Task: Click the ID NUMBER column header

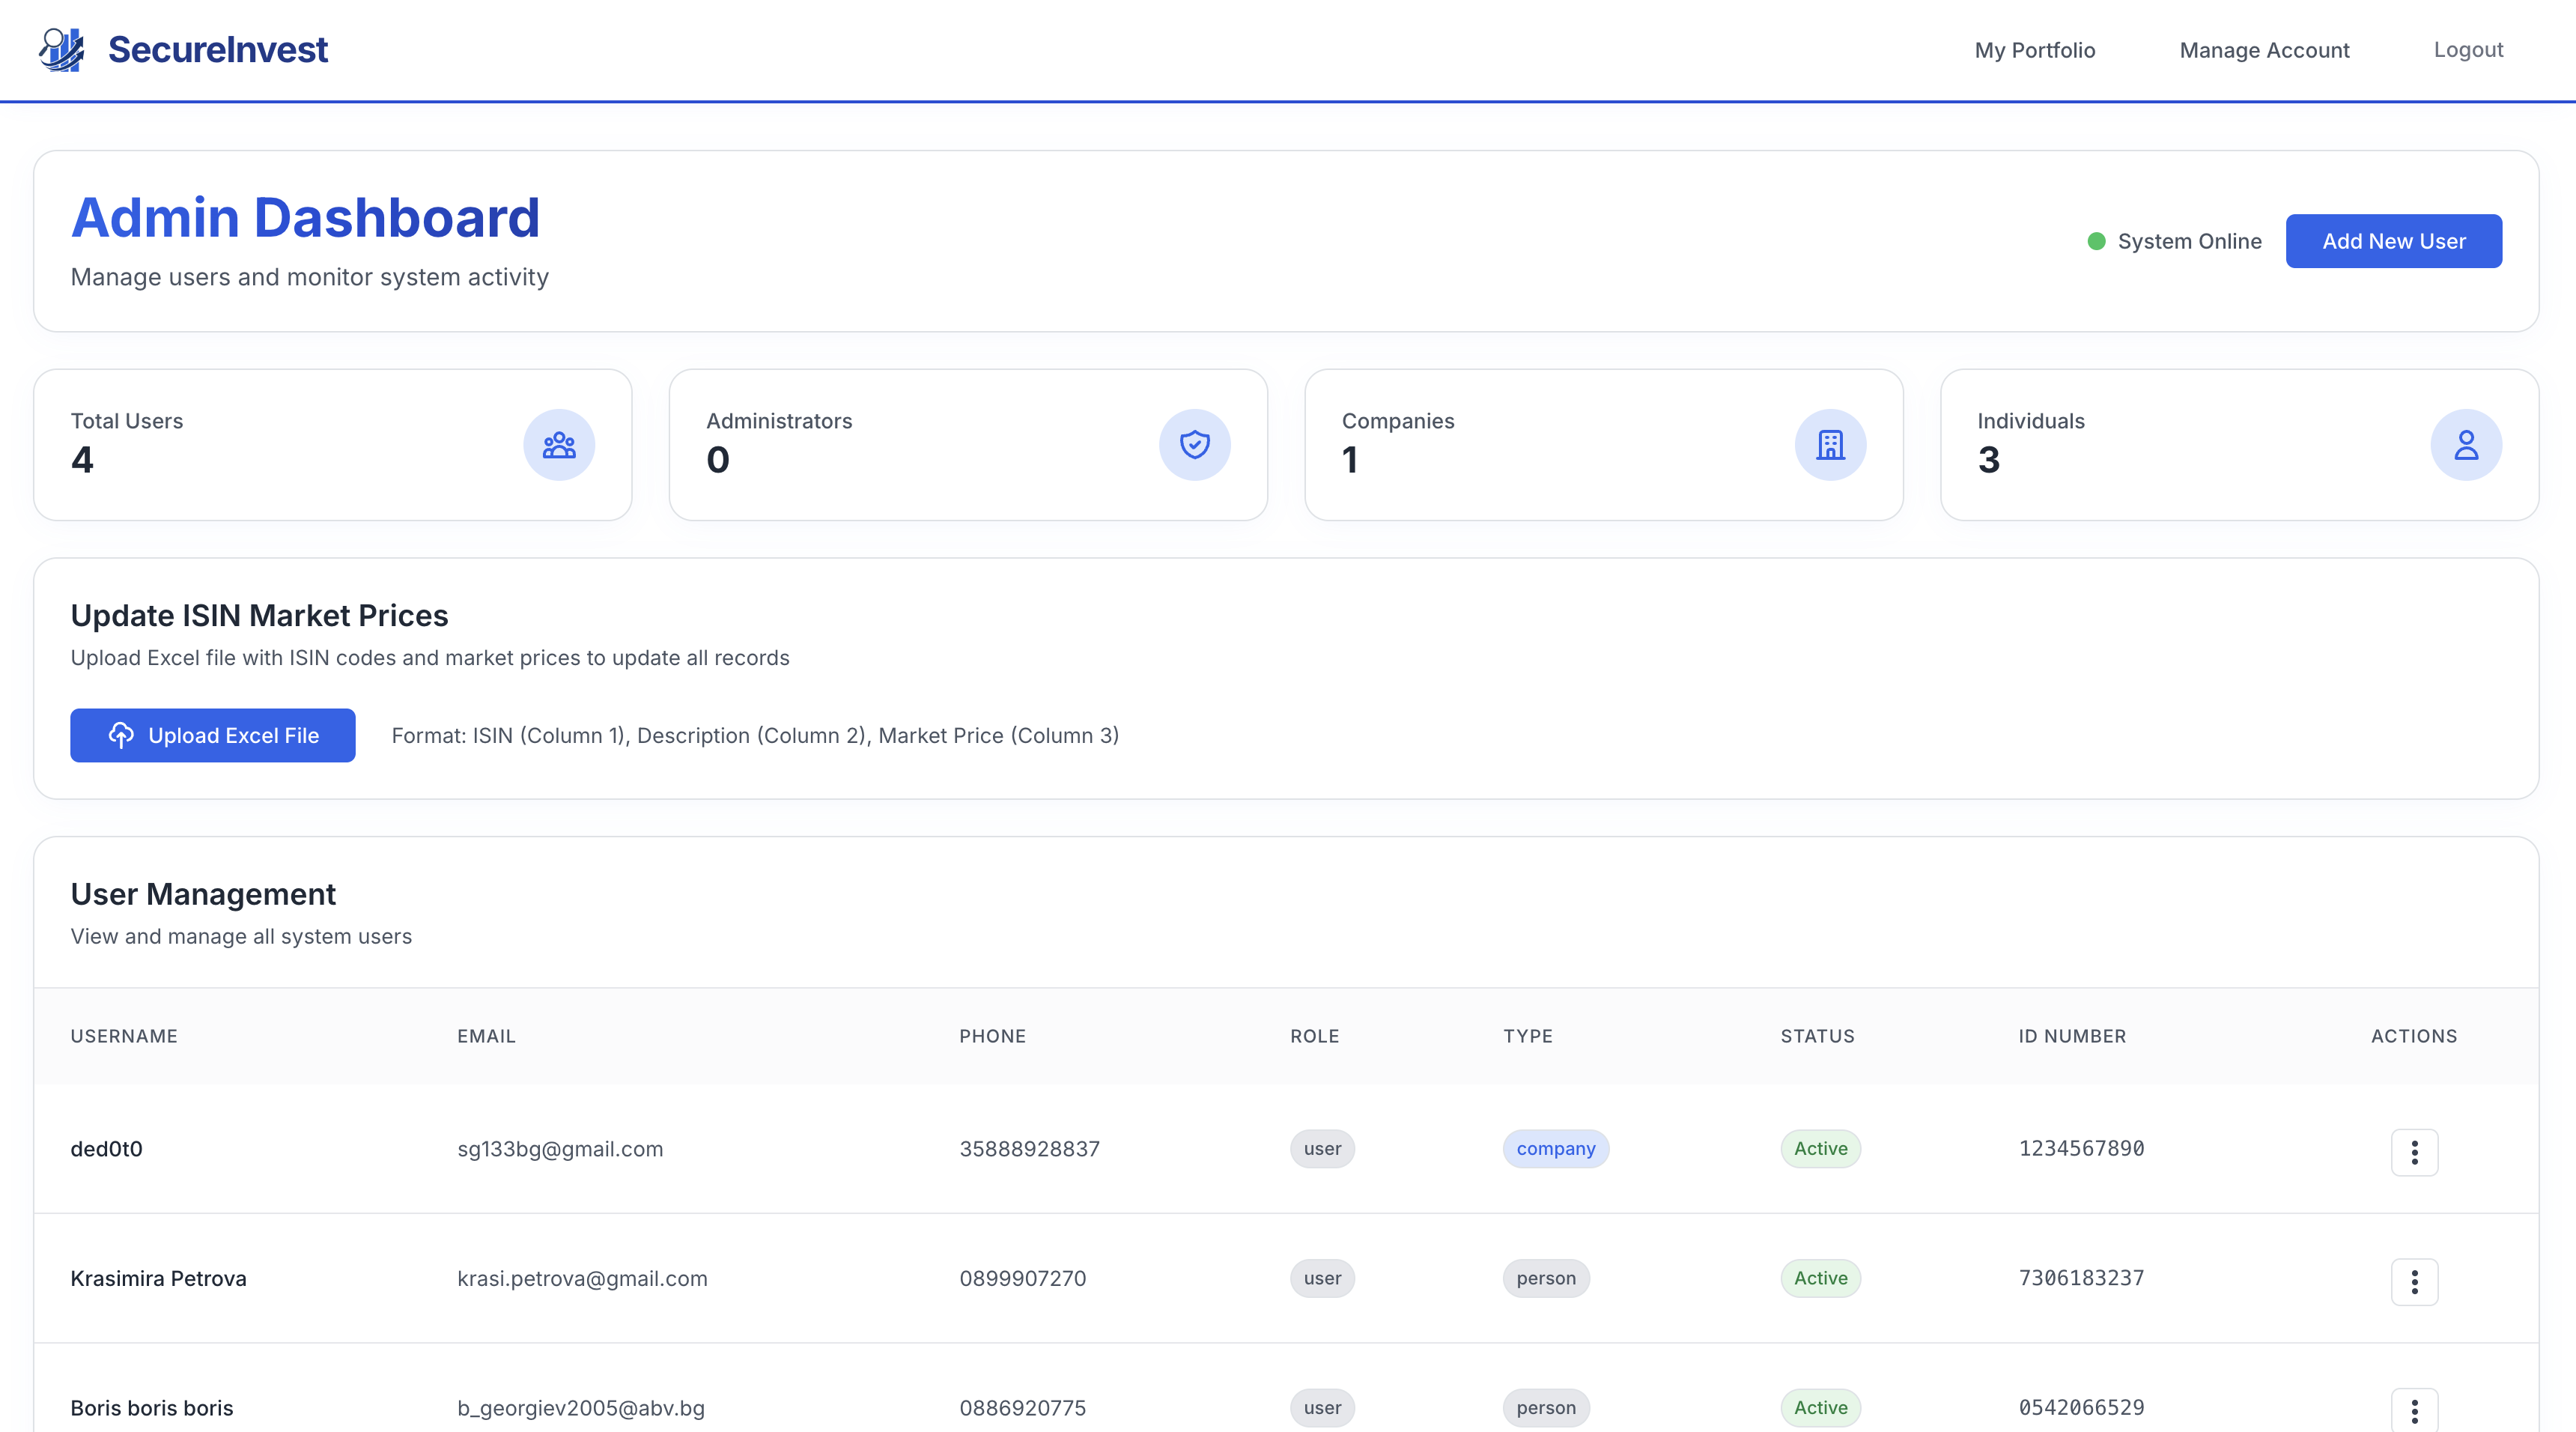Action: 2072,1036
